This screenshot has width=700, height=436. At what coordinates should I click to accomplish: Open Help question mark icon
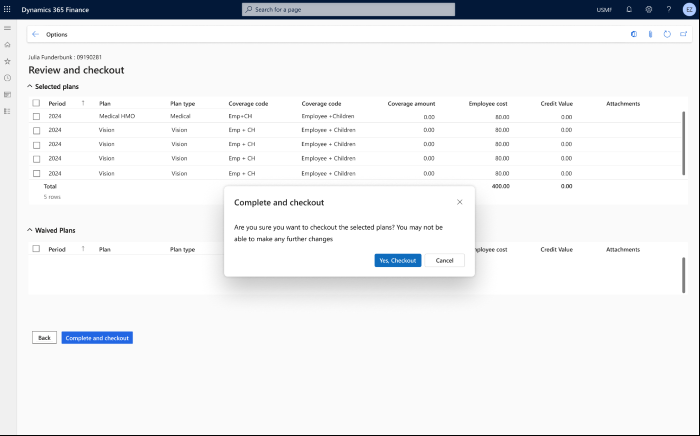(x=668, y=9)
